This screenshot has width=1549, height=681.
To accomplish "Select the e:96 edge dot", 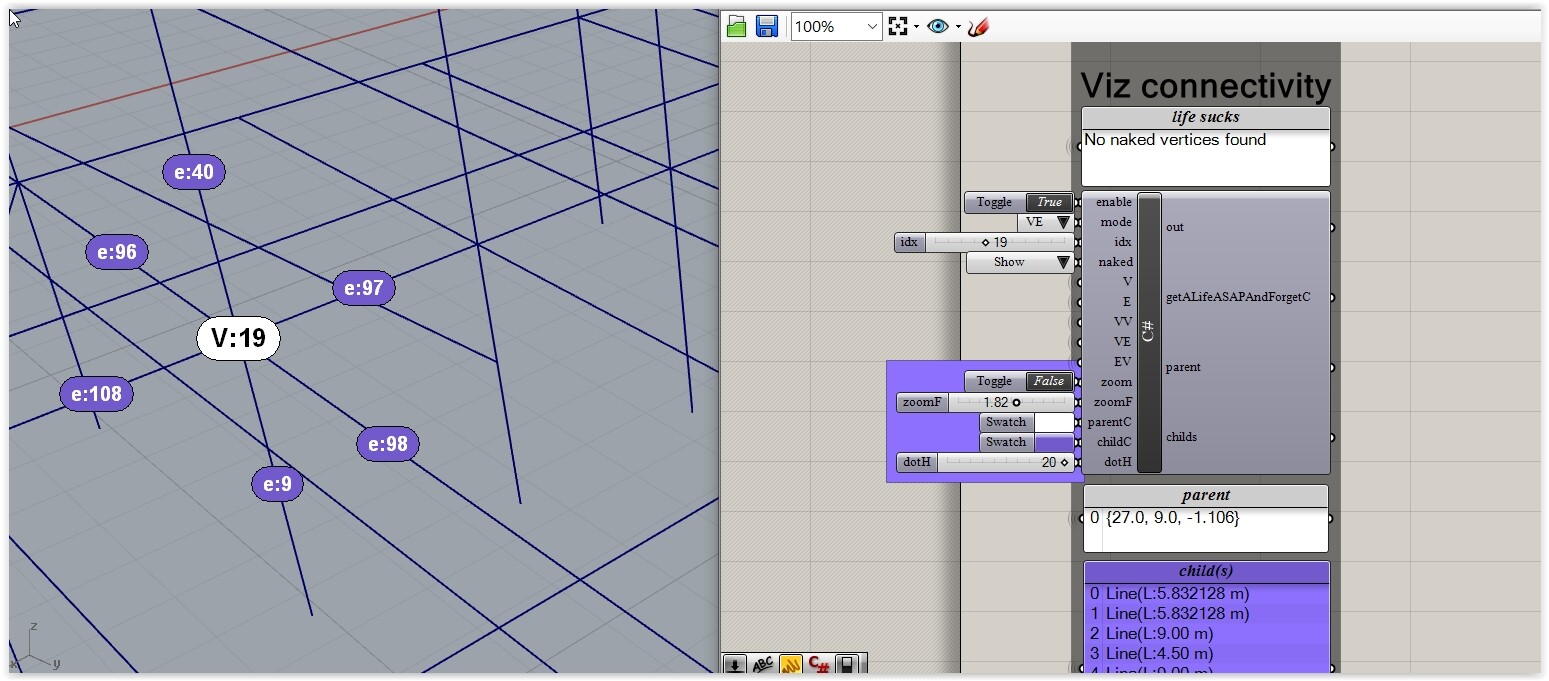I will click(117, 252).
